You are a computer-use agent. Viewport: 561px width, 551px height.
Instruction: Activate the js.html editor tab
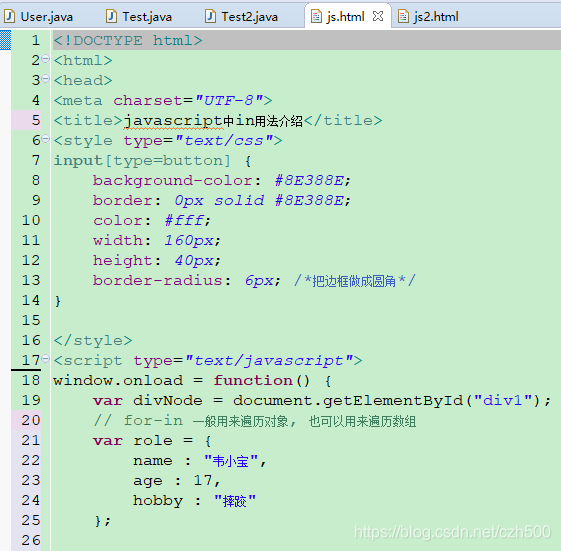(x=345, y=16)
